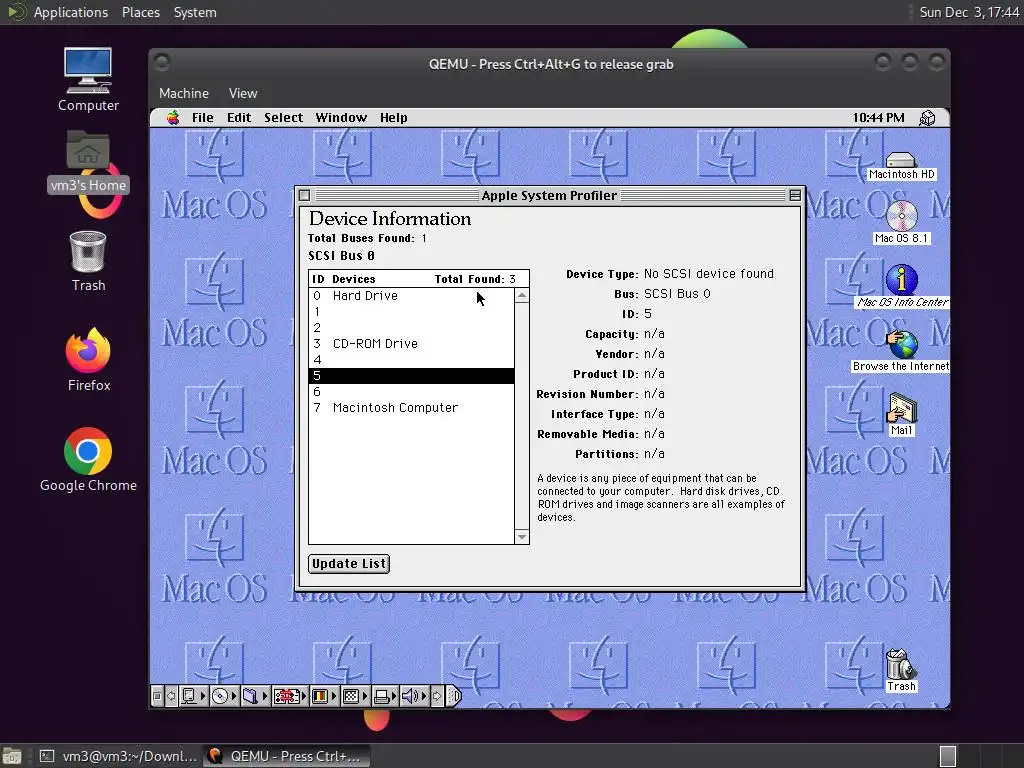
Task: Select the Mac OS Info Center icon
Action: point(902,286)
